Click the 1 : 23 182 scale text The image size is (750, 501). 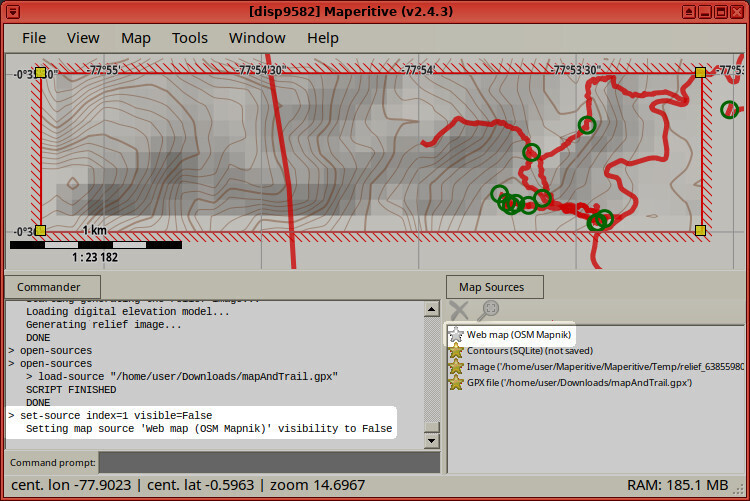[x=95, y=257]
